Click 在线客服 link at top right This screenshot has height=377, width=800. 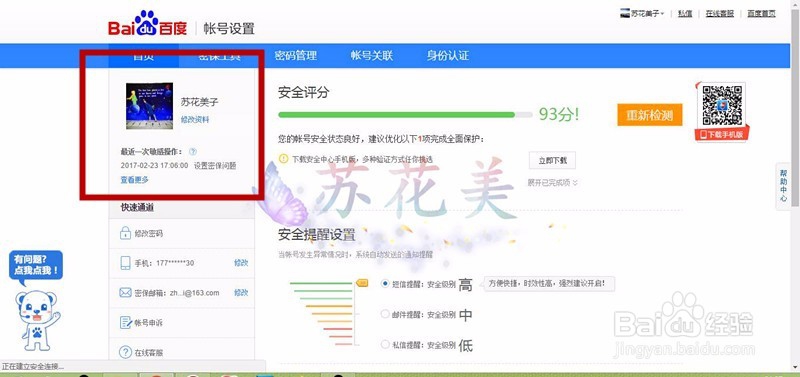click(719, 14)
